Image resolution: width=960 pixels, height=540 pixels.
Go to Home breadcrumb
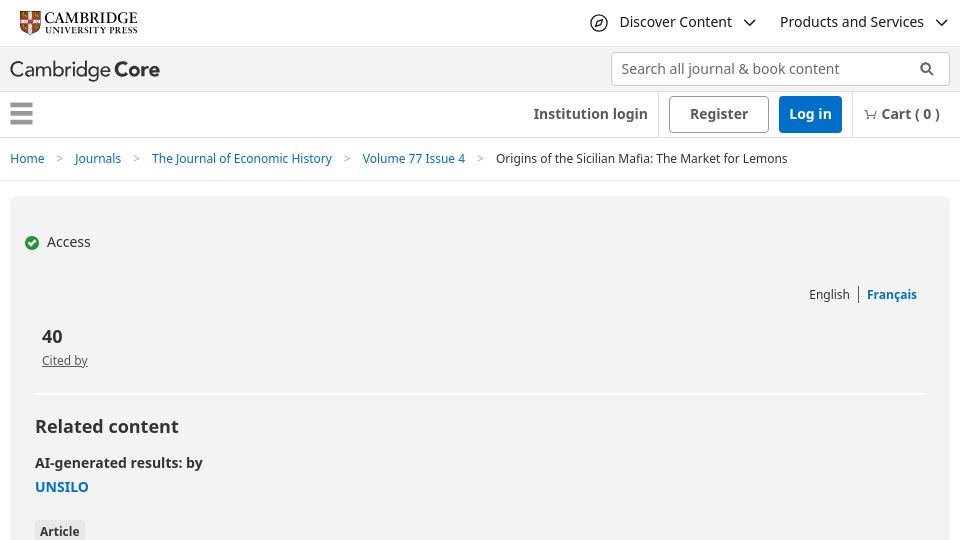point(27,159)
